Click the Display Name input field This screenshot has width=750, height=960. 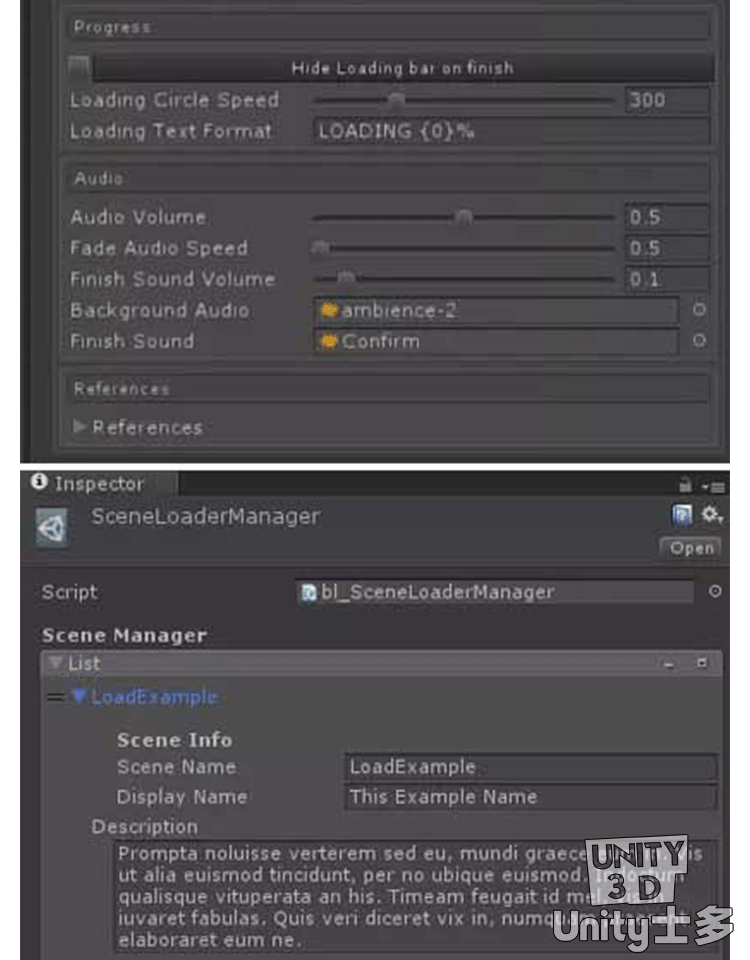530,797
